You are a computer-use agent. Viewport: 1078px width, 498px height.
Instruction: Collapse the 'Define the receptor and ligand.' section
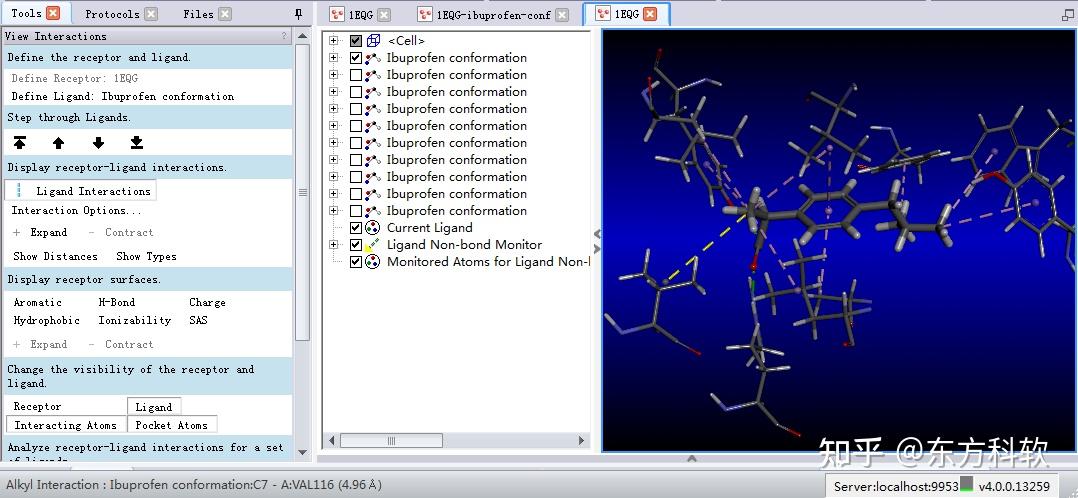[x=148, y=58]
